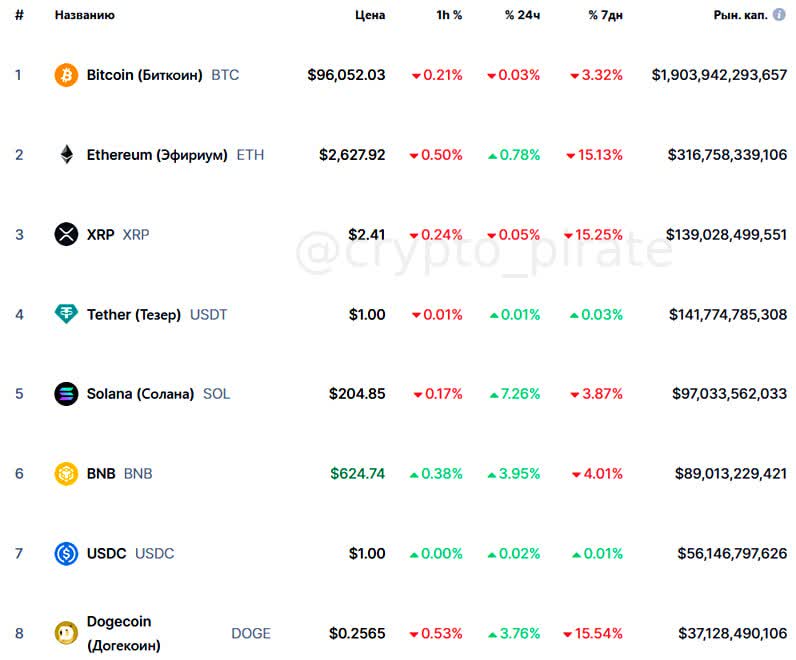Click the Dogecoin logo icon
Image resolution: width=796 pixels, height=660 pixels.
coord(66,633)
